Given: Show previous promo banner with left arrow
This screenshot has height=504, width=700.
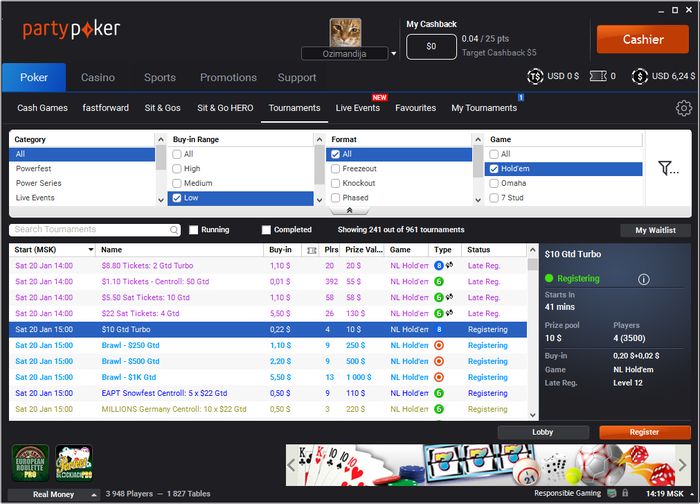Looking at the screenshot, I should coord(292,465).
